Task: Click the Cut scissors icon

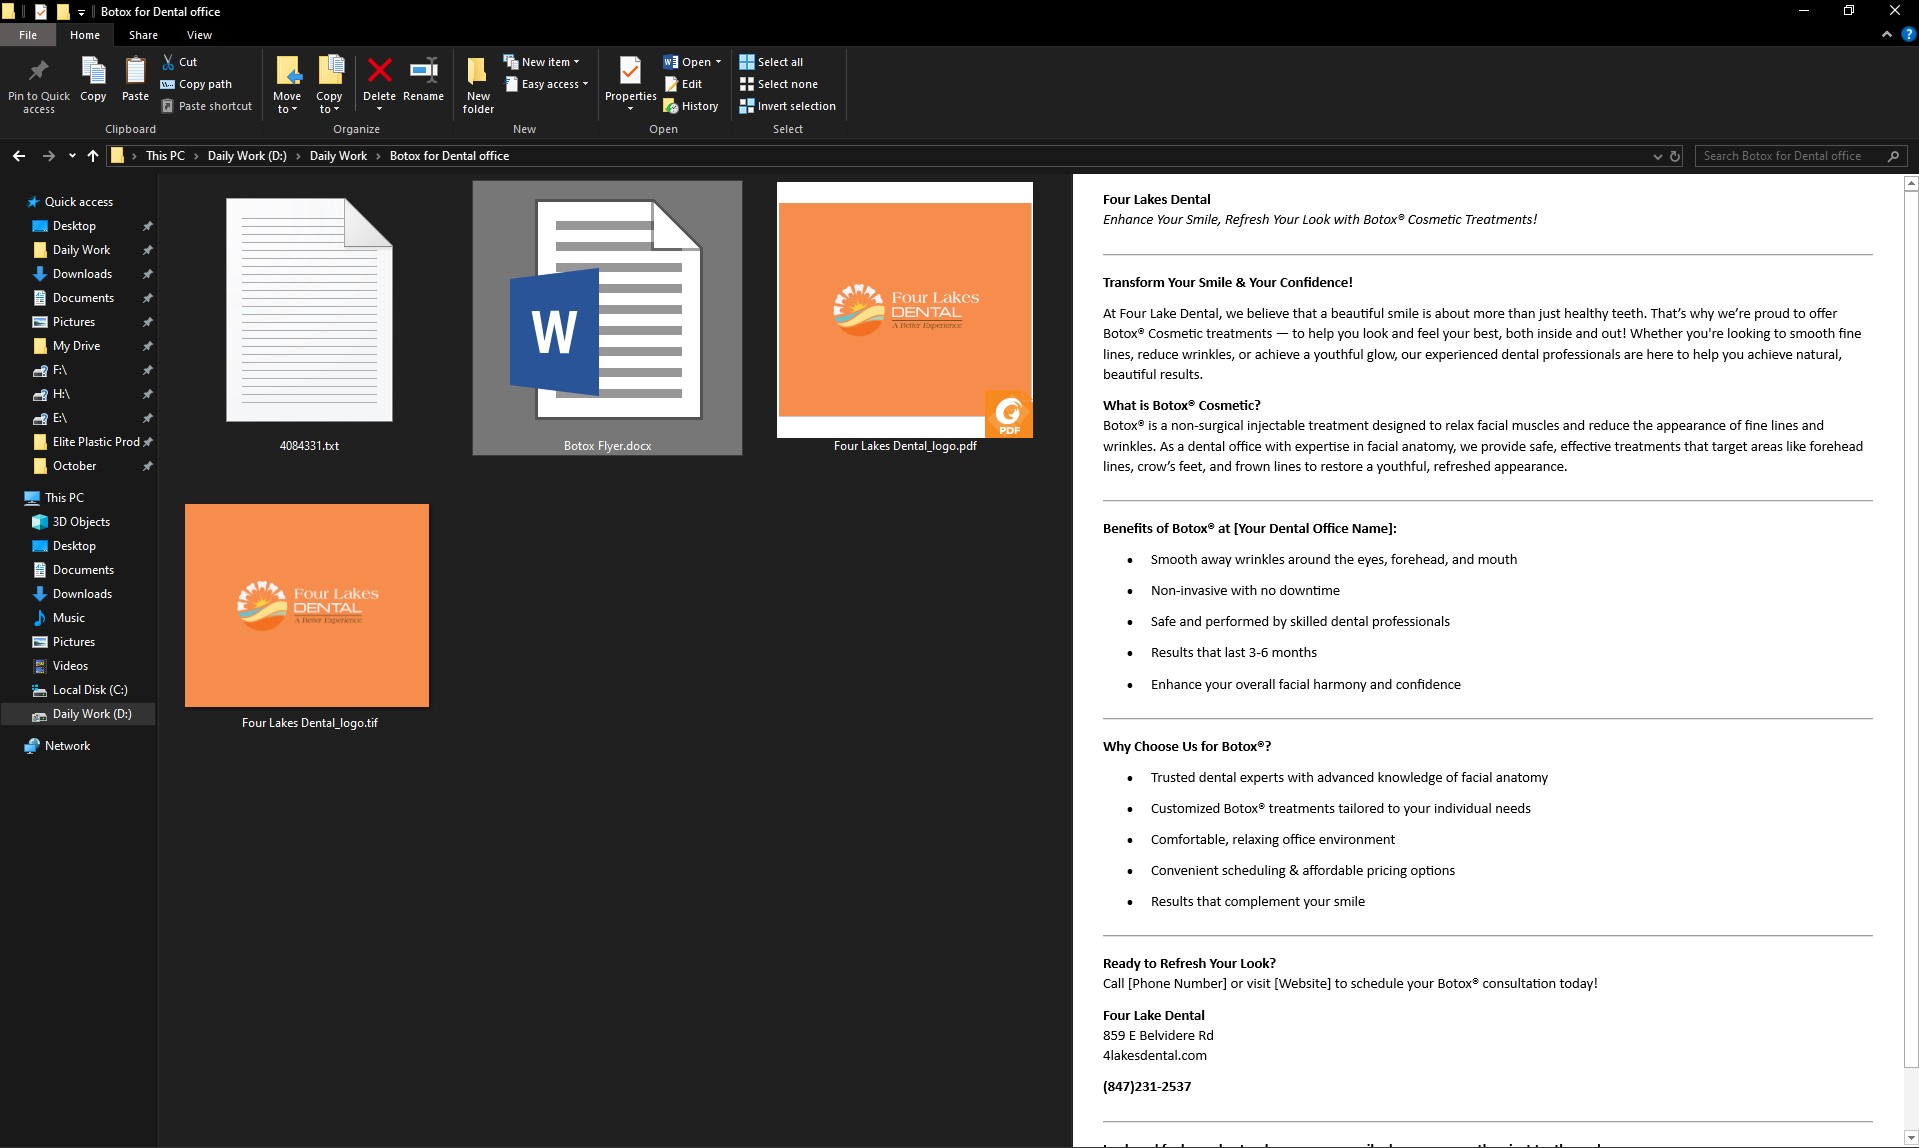Action: coord(169,62)
